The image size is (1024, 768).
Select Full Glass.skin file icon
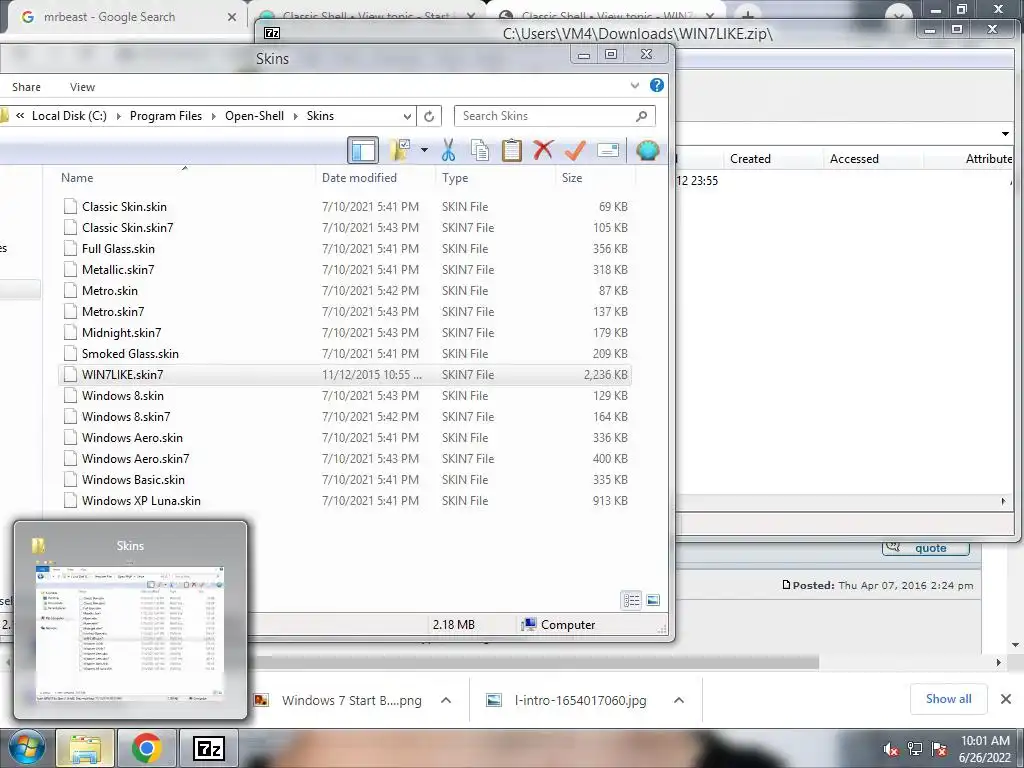click(x=70, y=248)
